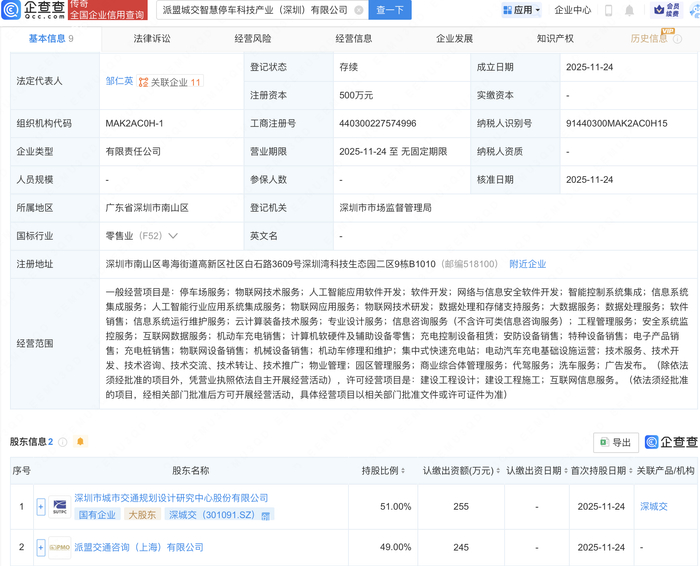Expand the first shareholder row plus toggle
Image resolution: width=700 pixels, height=566 pixels.
[x=41, y=506]
